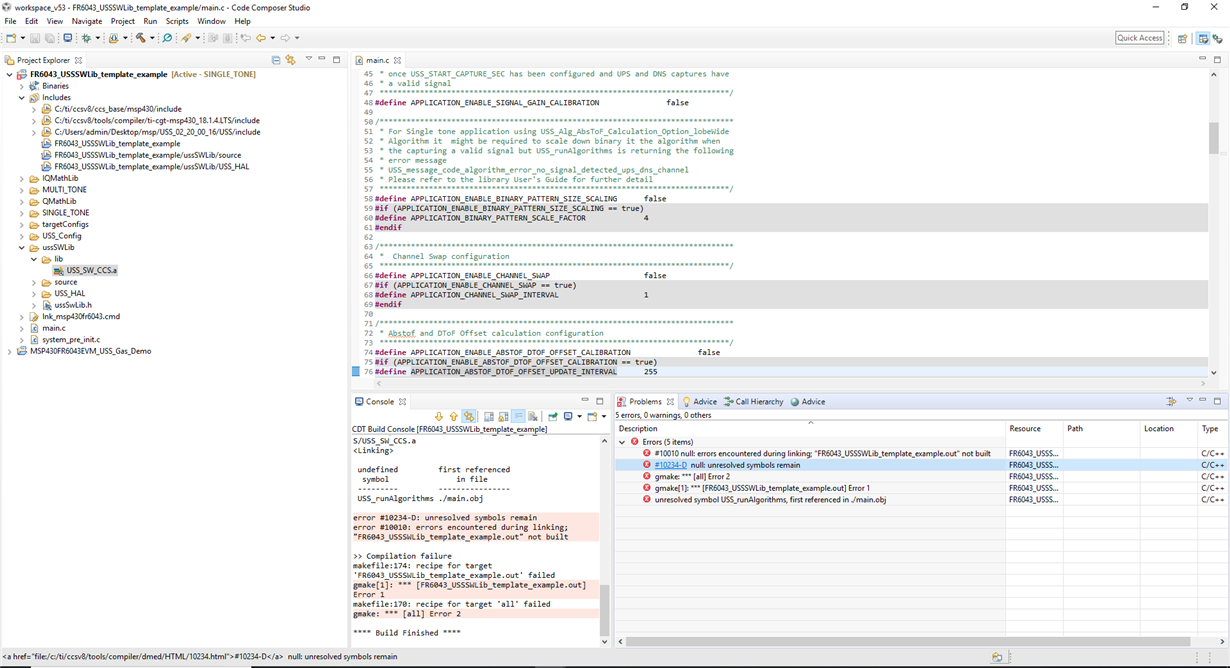The width and height of the screenshot is (1230, 668).
Task: Minimize the Console panel
Action: pos(586,401)
